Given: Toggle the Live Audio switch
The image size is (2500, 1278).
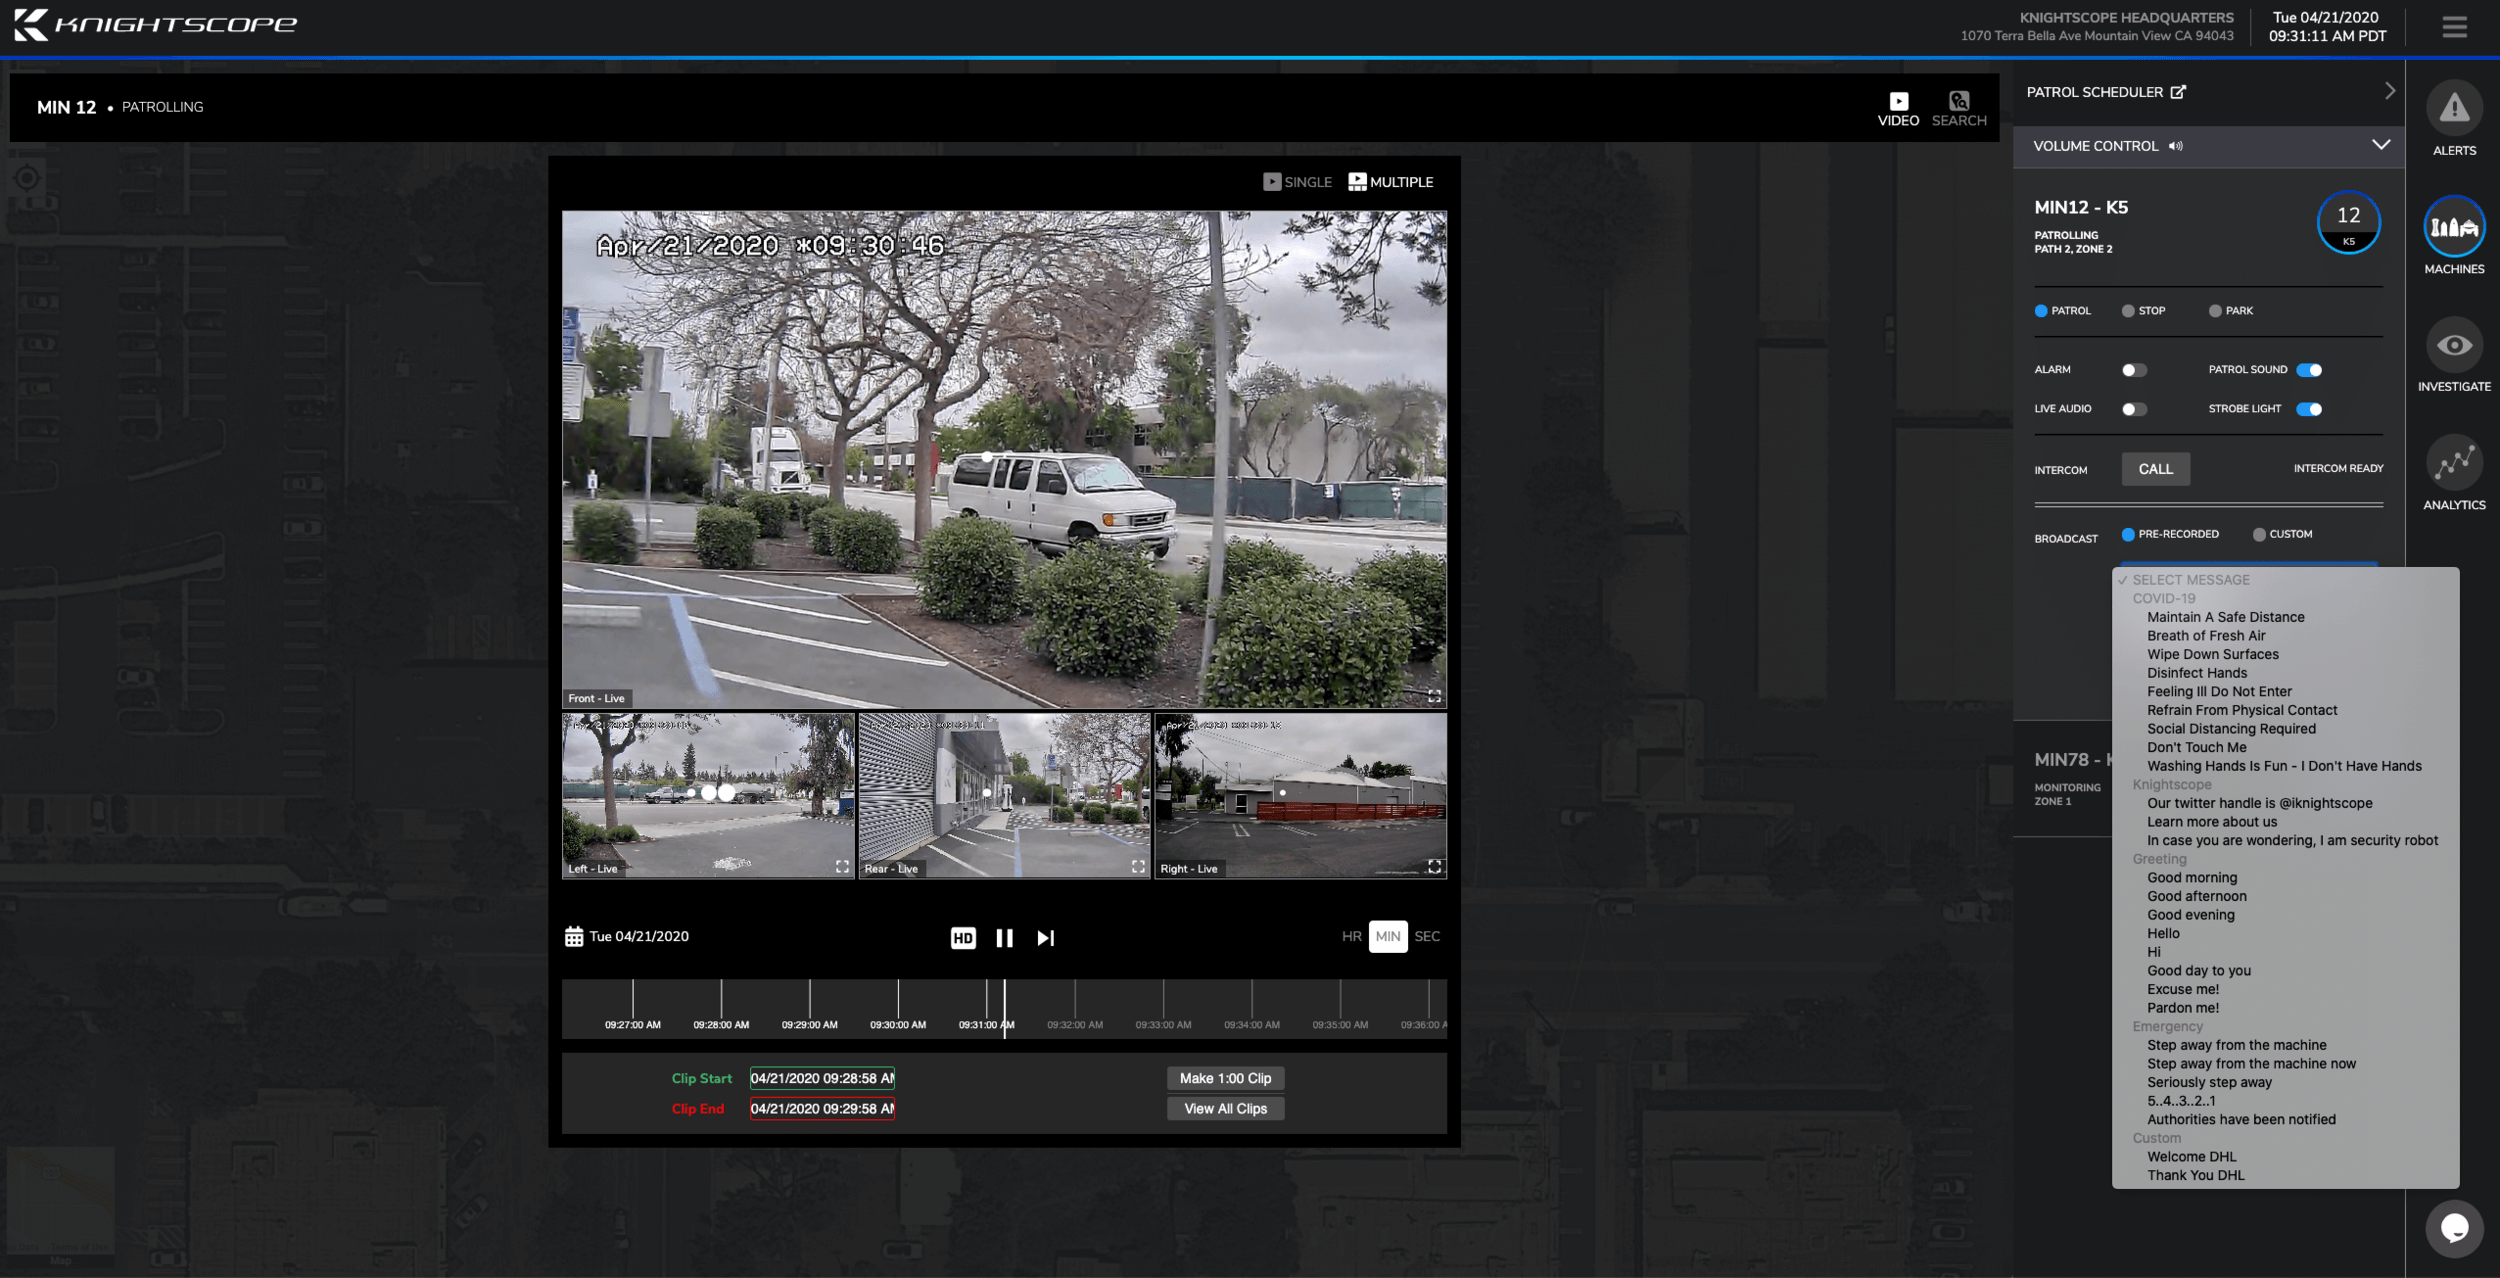Looking at the screenshot, I should [2134, 409].
